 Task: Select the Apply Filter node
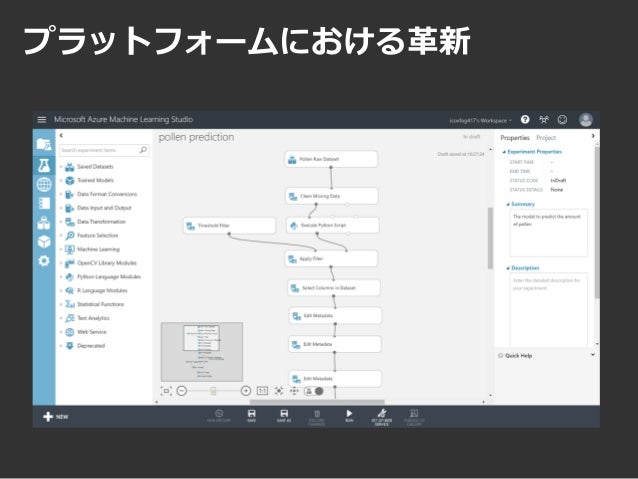point(331,258)
